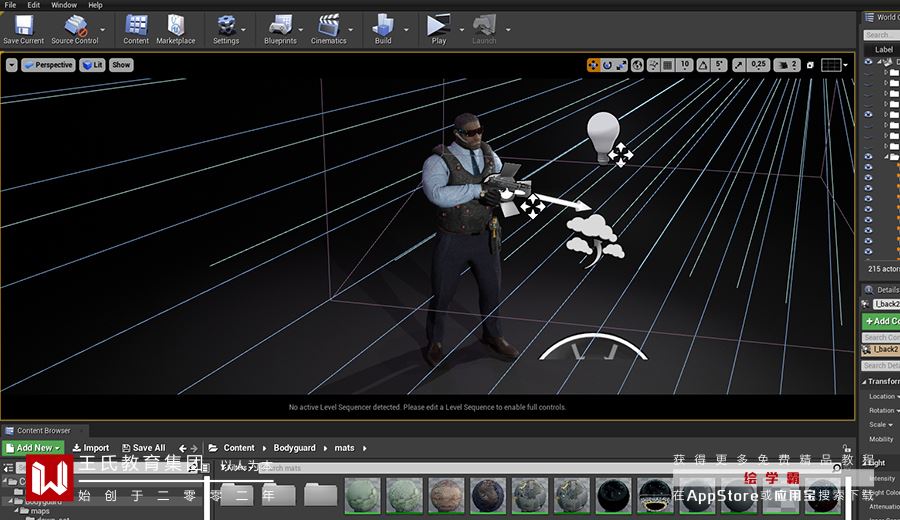The image size is (900, 520).
Task: Toggle visibility eye of outliner root row
Action: (x=868, y=62)
